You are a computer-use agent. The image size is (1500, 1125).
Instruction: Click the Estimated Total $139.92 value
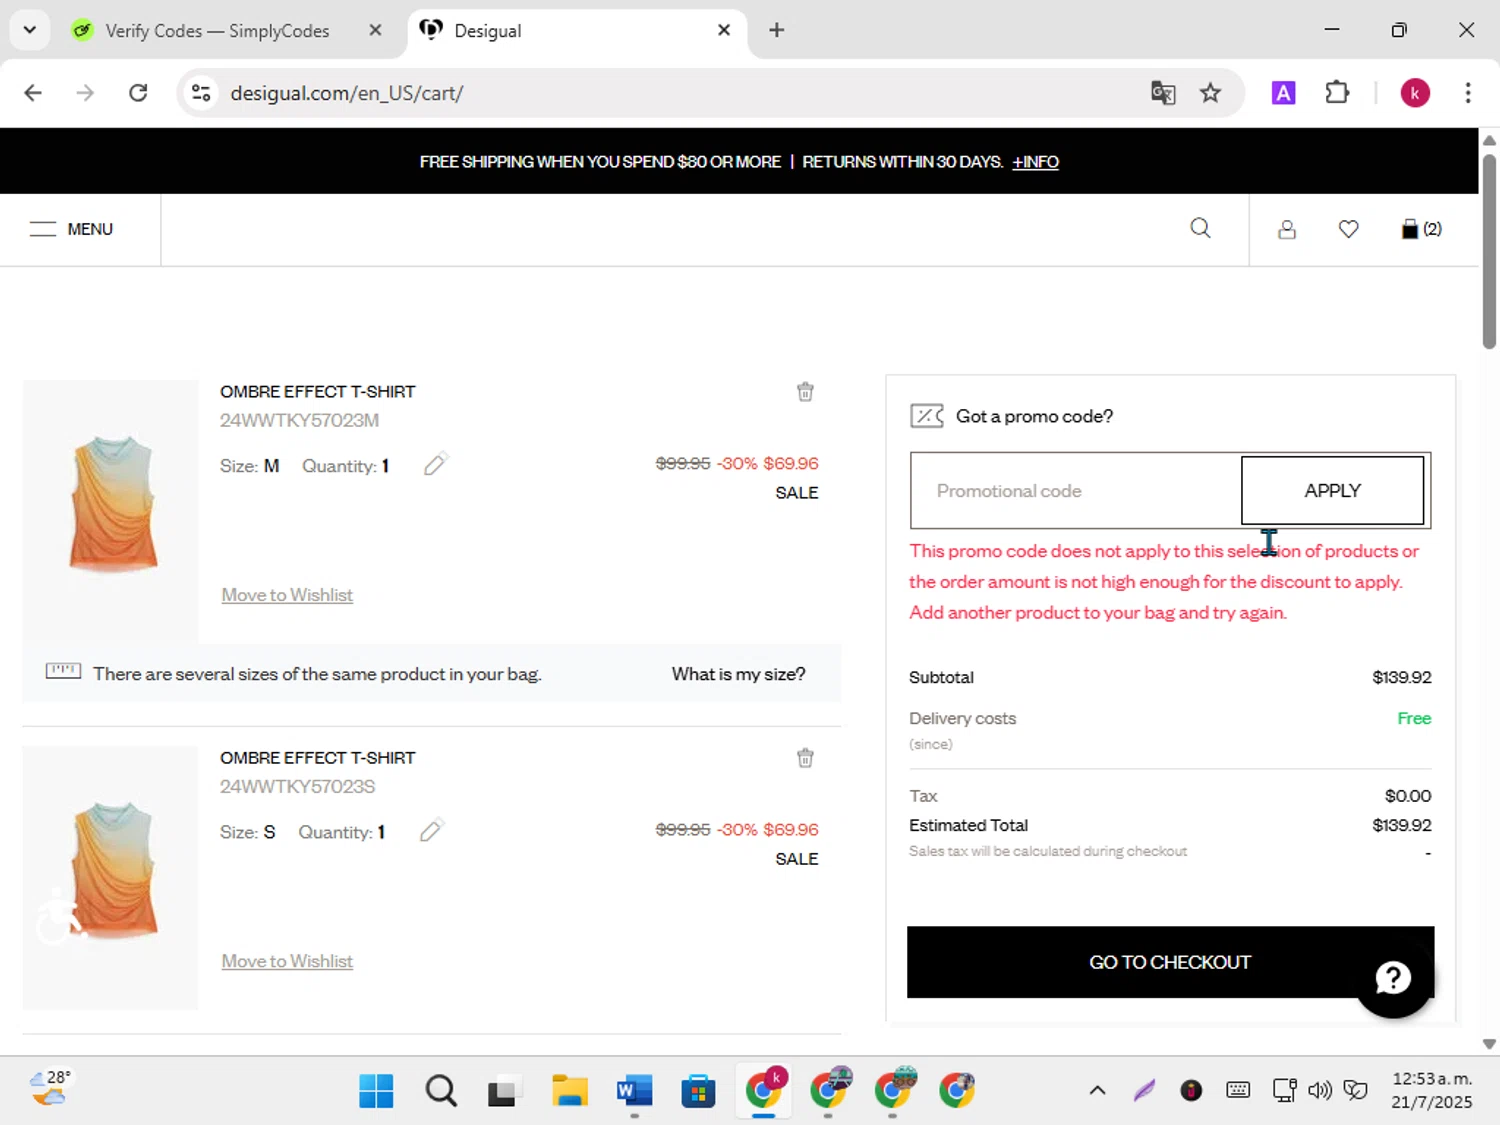click(x=1401, y=825)
